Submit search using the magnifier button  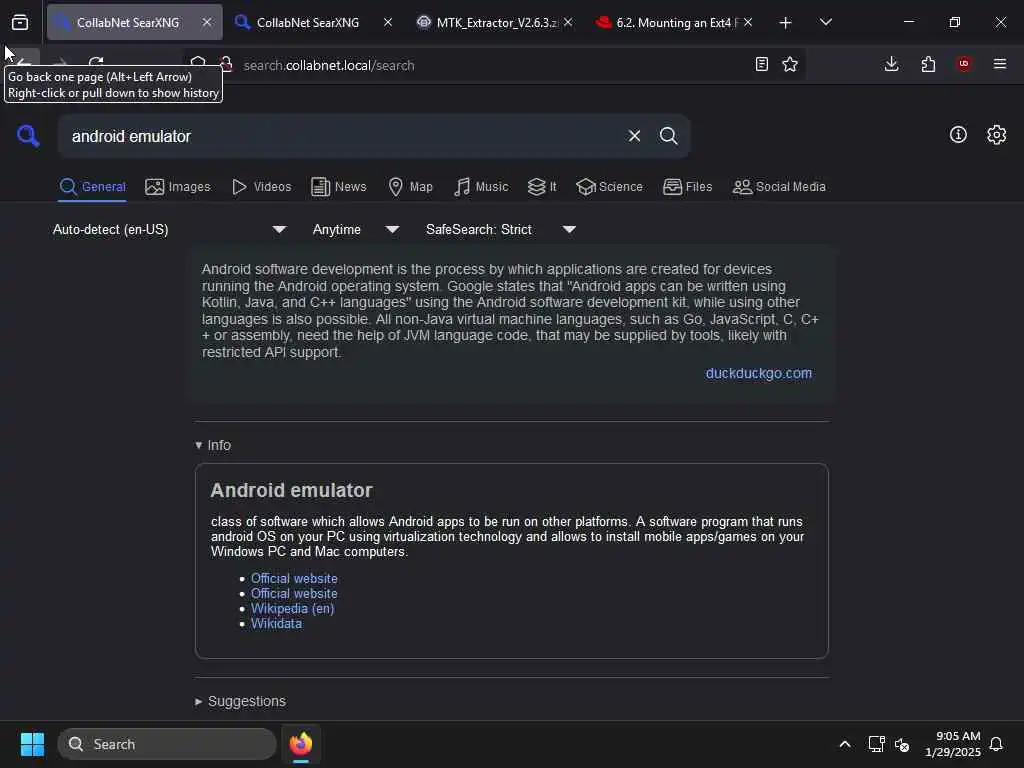point(668,136)
